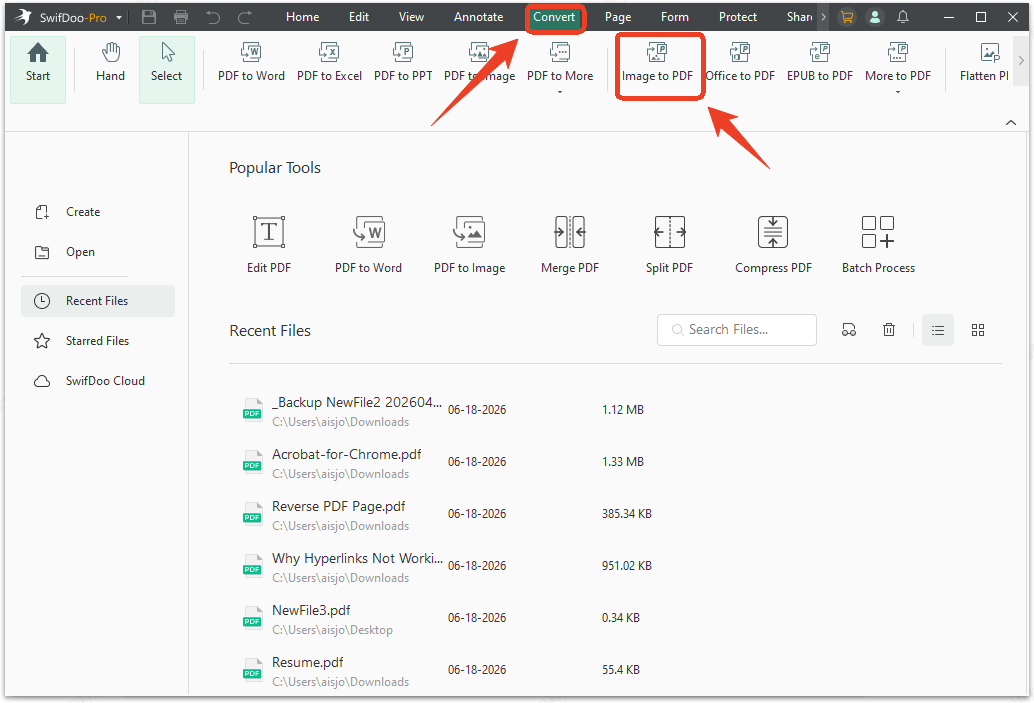
Task: Show more ribbon tabs with arrow
Action: coord(823,17)
